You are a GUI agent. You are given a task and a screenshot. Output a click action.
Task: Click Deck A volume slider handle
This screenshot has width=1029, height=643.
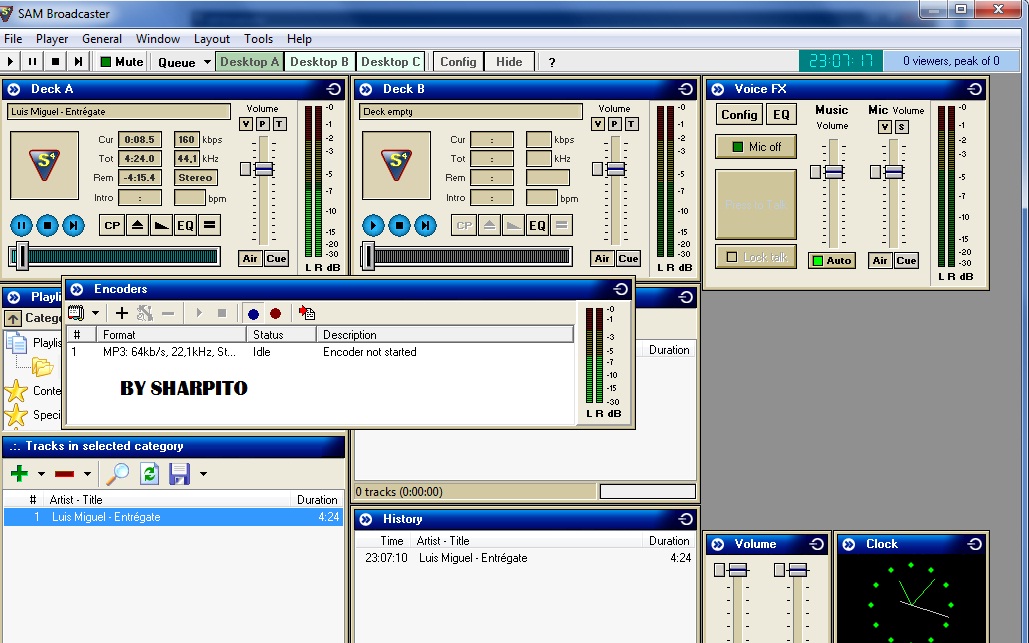pos(264,169)
